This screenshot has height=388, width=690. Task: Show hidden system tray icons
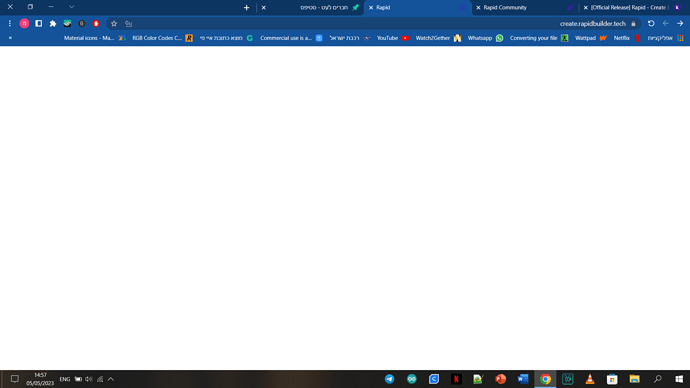tap(111, 379)
